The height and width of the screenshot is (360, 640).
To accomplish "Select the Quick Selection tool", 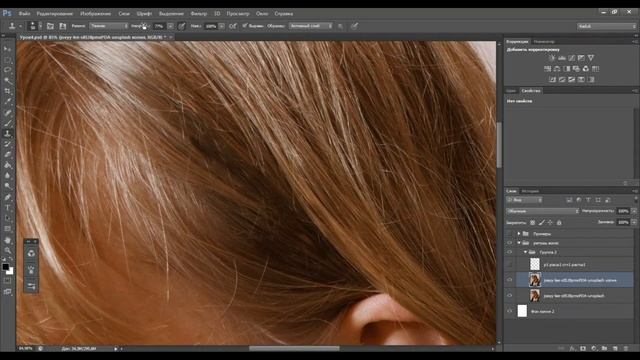I will [x=7, y=81].
